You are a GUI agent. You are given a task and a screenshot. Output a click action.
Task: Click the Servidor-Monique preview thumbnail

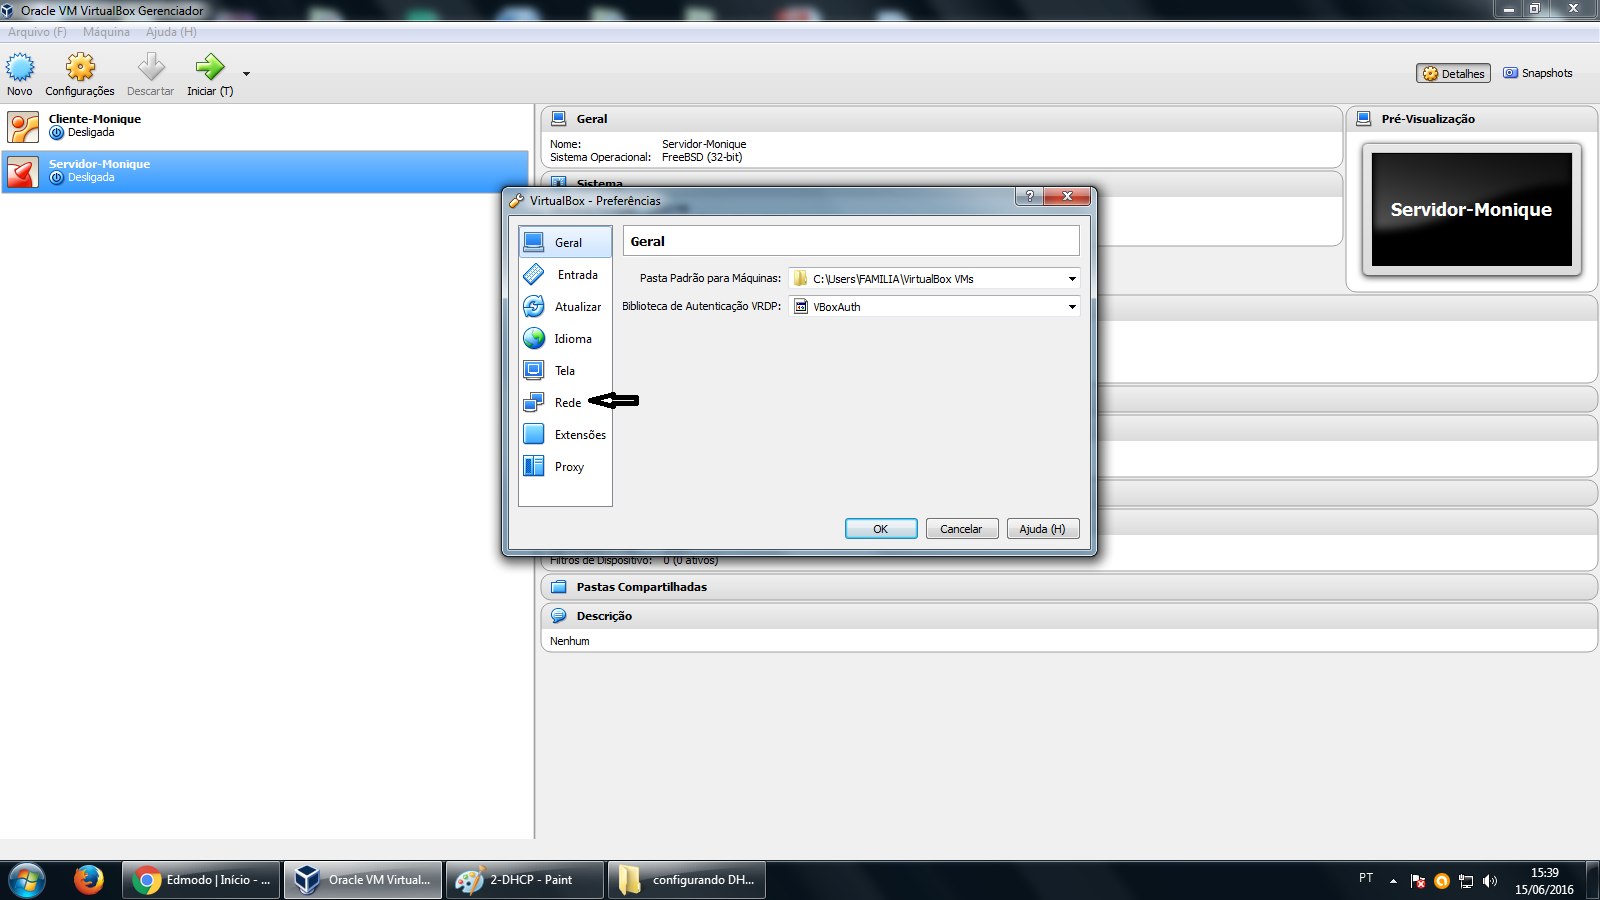(x=1472, y=209)
